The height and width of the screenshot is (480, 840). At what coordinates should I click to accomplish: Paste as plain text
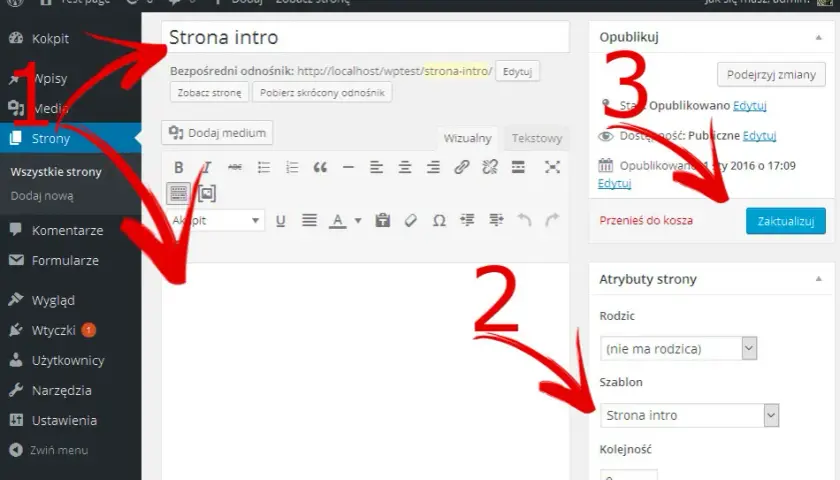(382, 220)
